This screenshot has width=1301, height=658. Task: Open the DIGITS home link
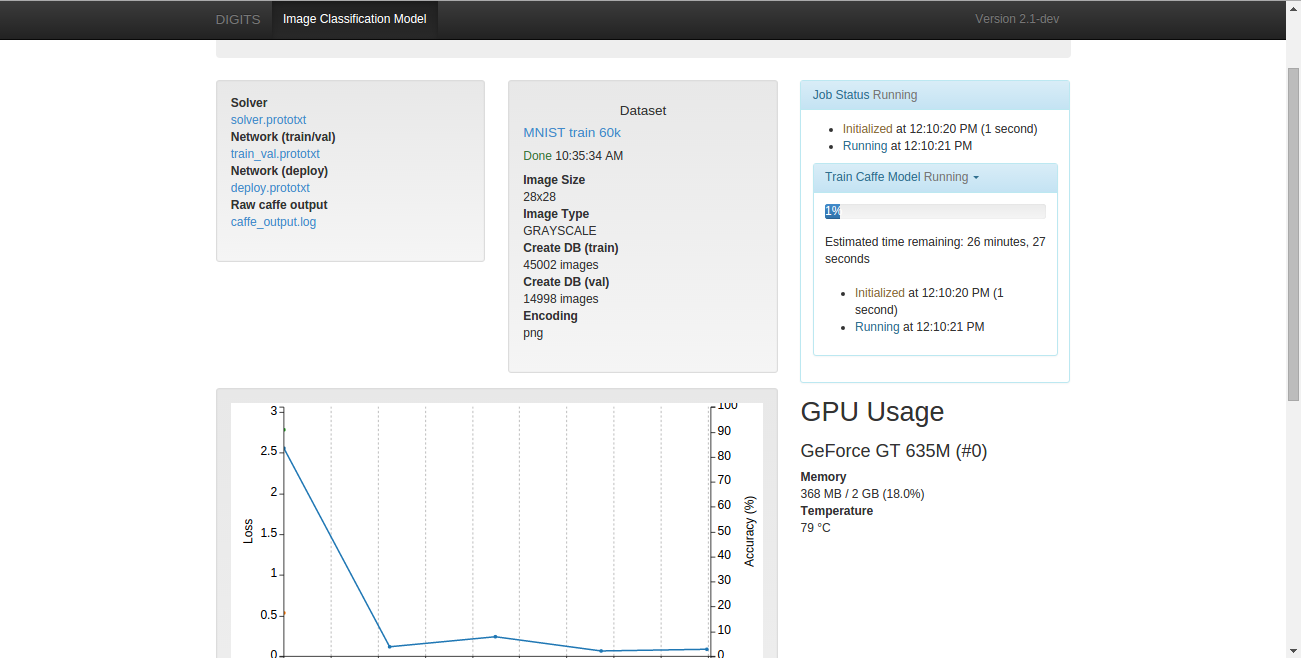(238, 19)
